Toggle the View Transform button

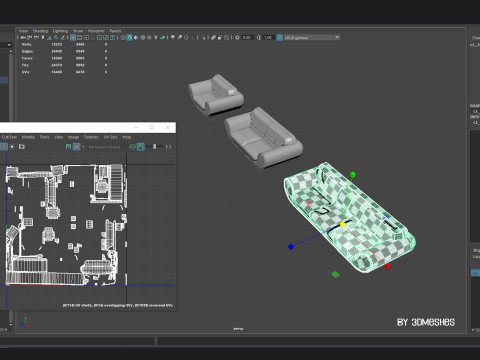(280, 38)
